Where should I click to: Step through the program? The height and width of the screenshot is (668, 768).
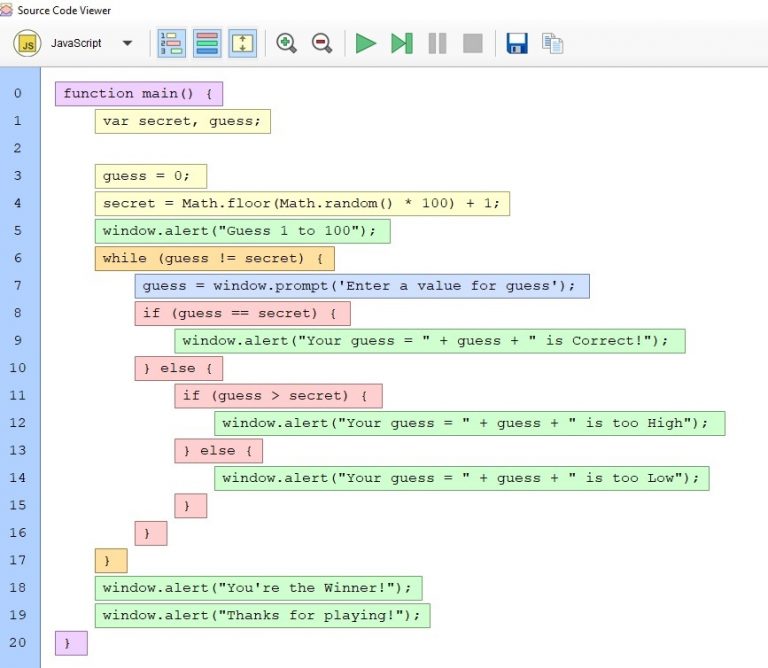point(402,44)
